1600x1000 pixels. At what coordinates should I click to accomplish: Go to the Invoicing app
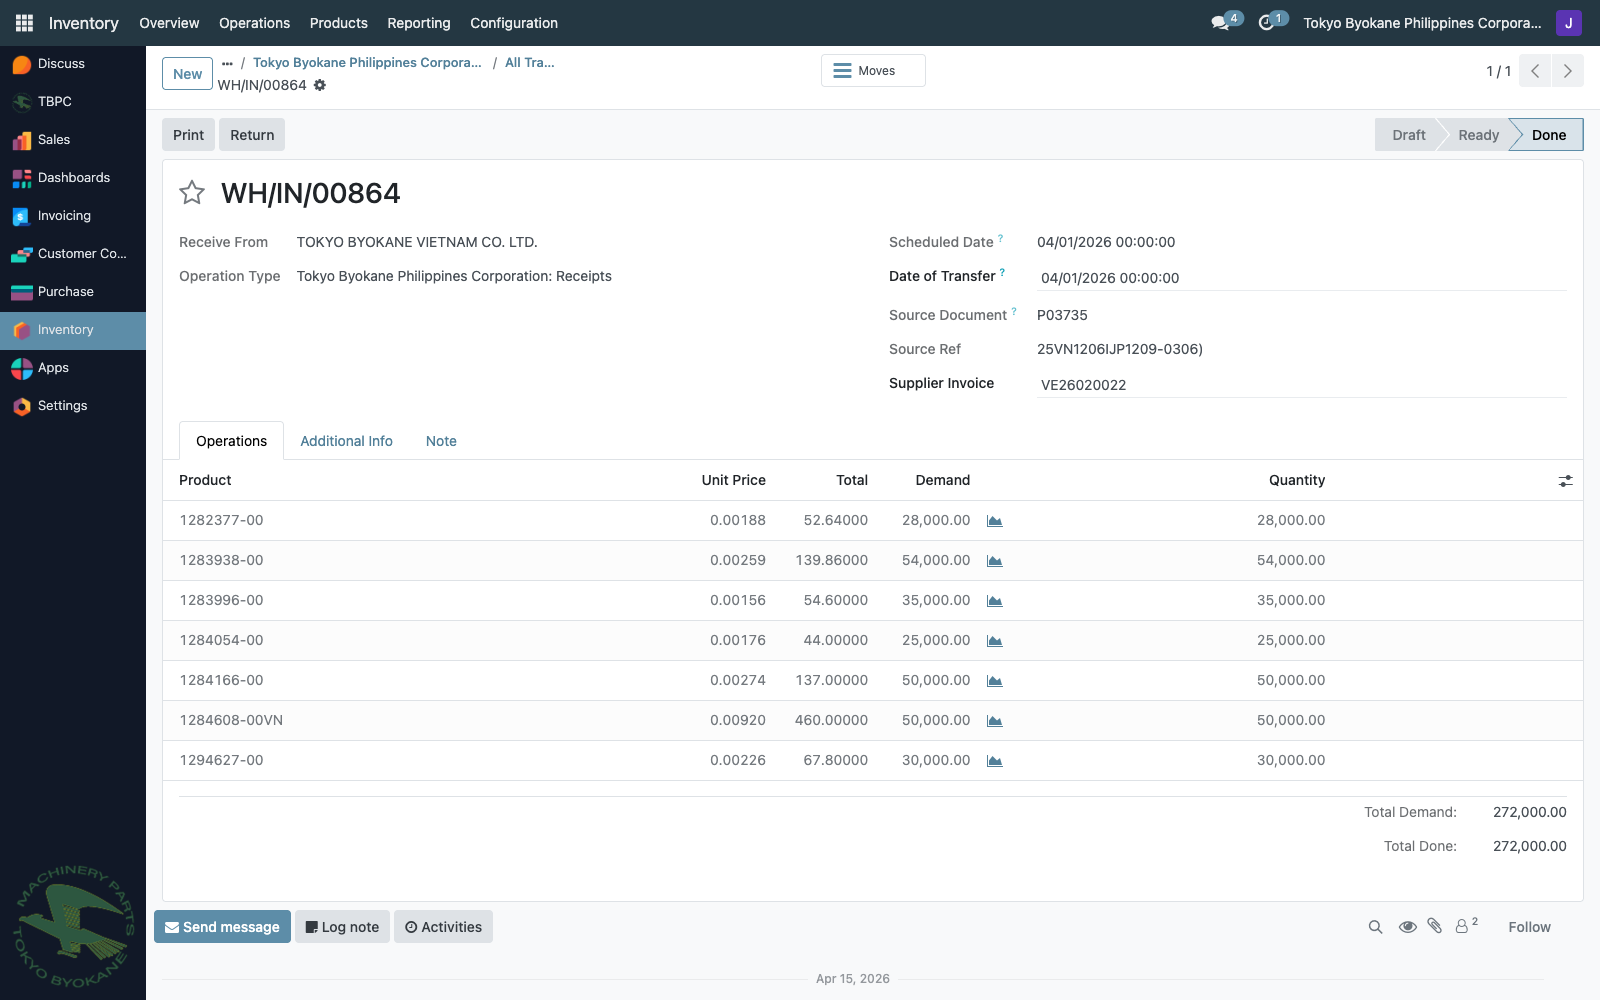(73, 216)
